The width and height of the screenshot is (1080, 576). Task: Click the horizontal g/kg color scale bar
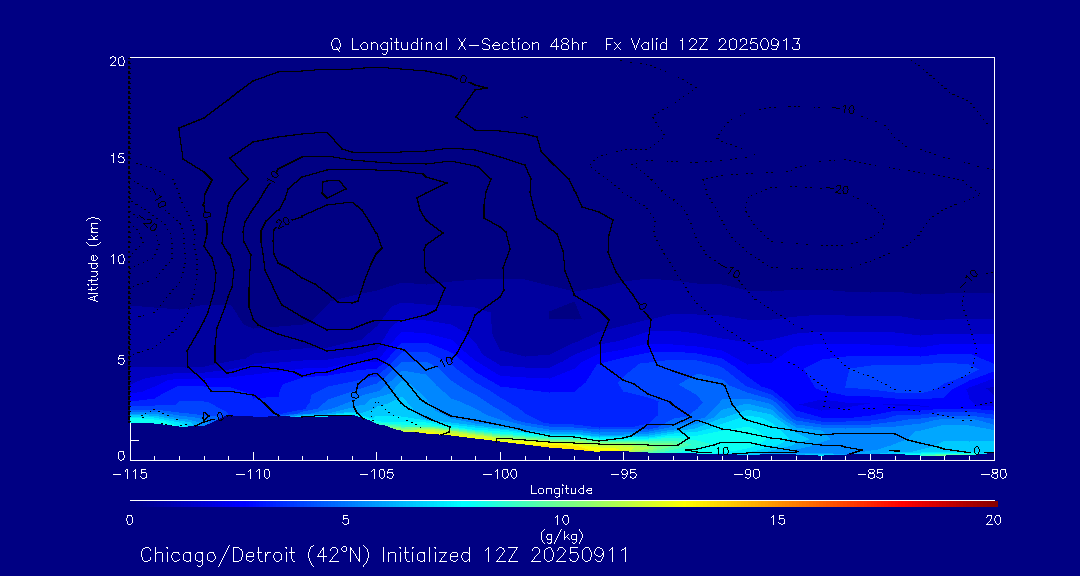(x=563, y=504)
